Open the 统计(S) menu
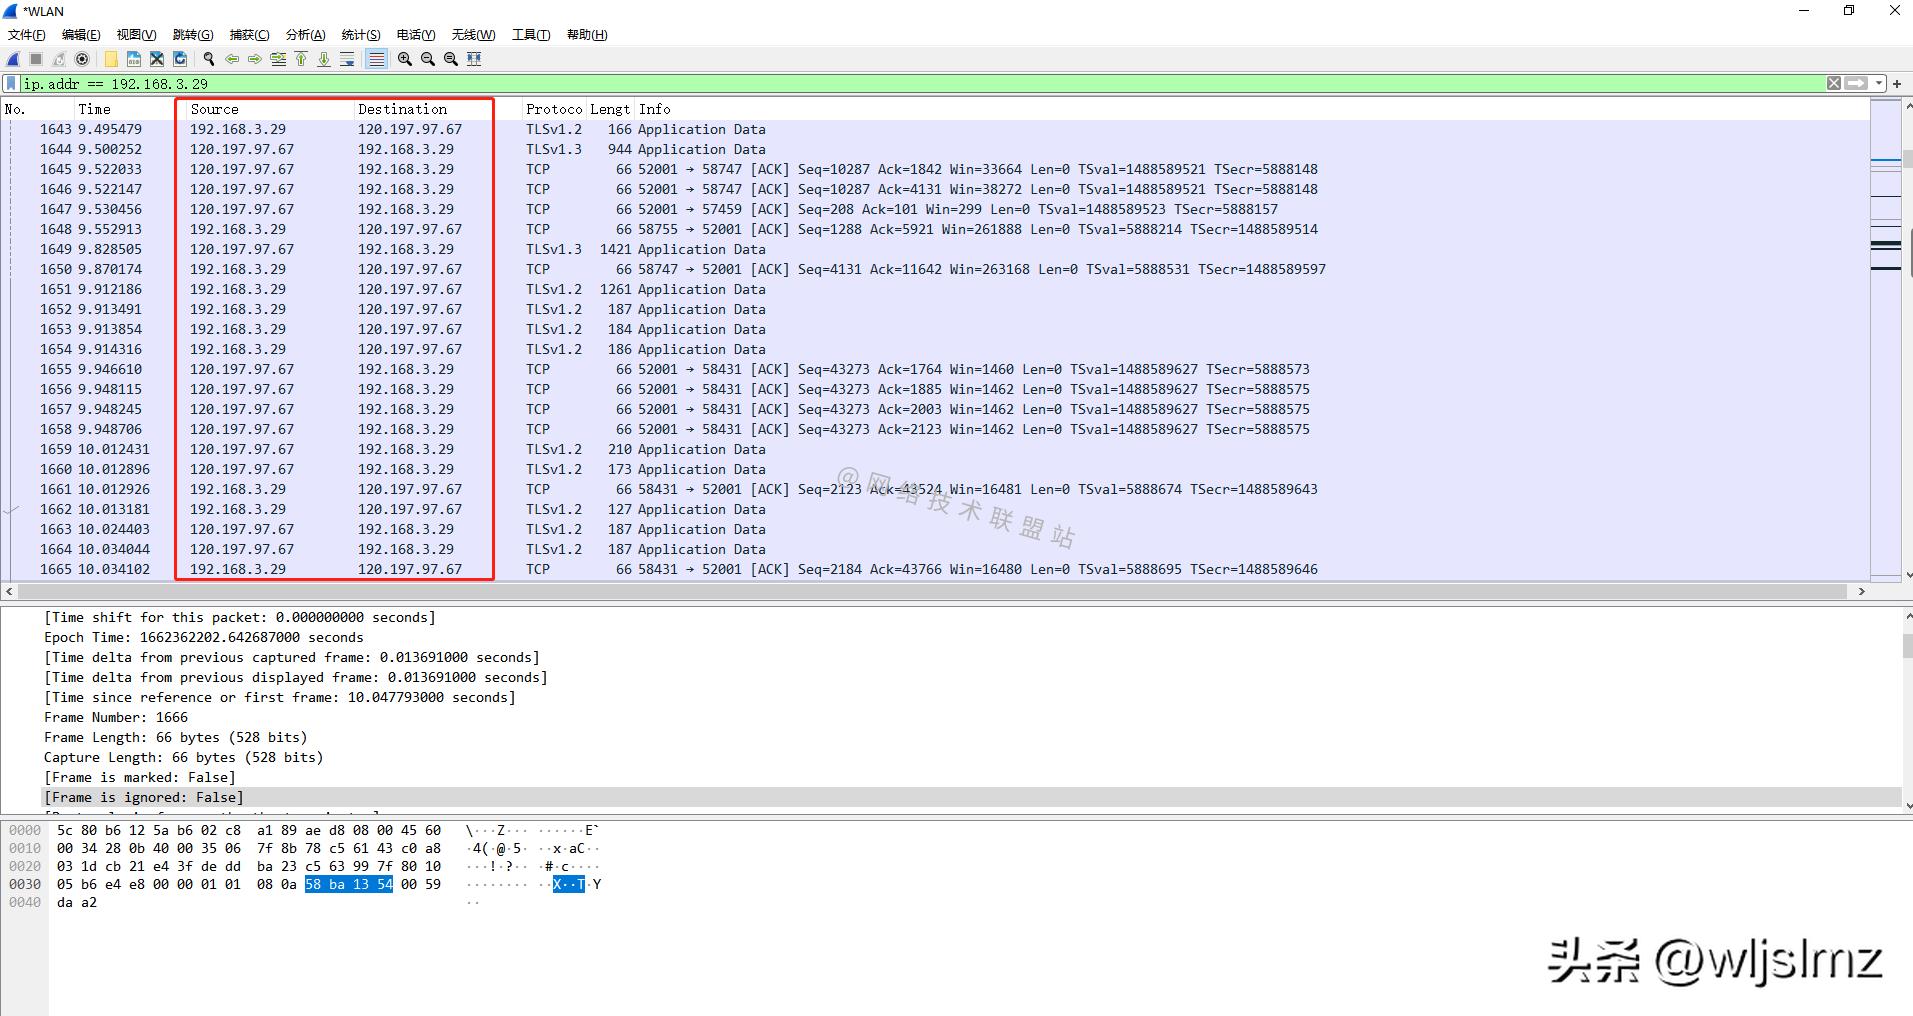 [360, 35]
